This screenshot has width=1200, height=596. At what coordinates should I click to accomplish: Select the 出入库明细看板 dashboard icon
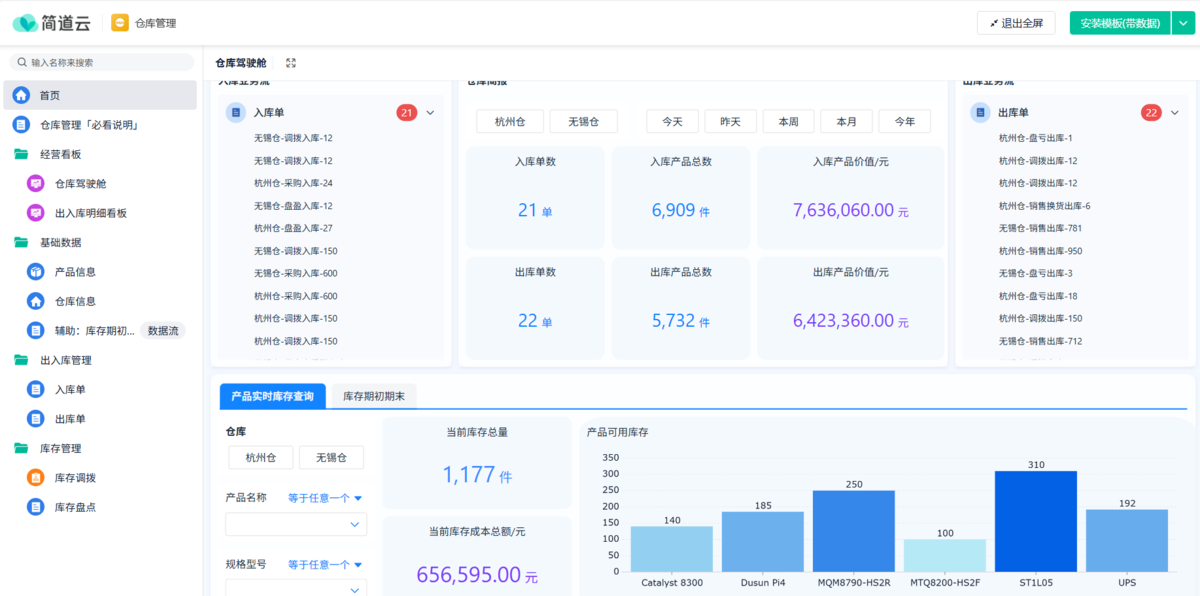(35, 213)
